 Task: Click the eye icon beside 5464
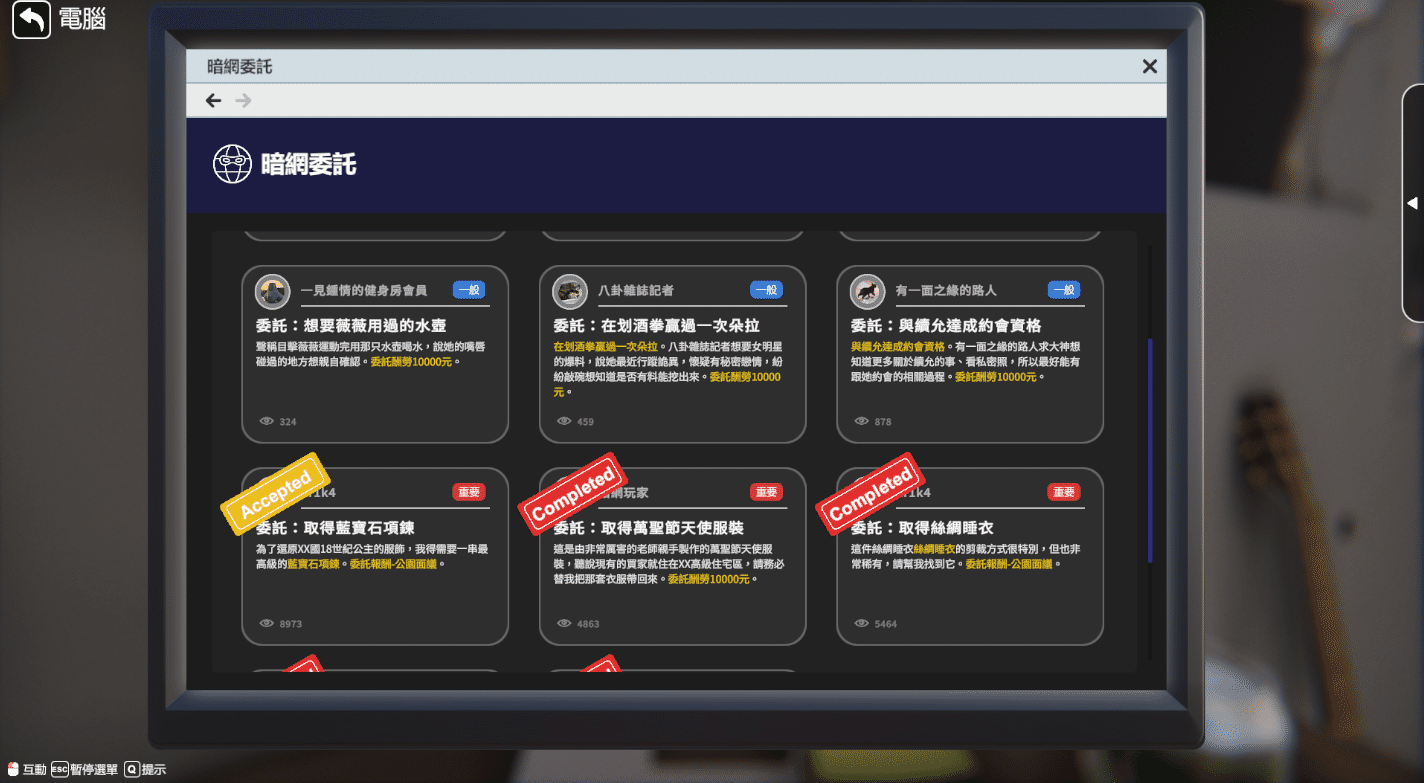point(862,623)
